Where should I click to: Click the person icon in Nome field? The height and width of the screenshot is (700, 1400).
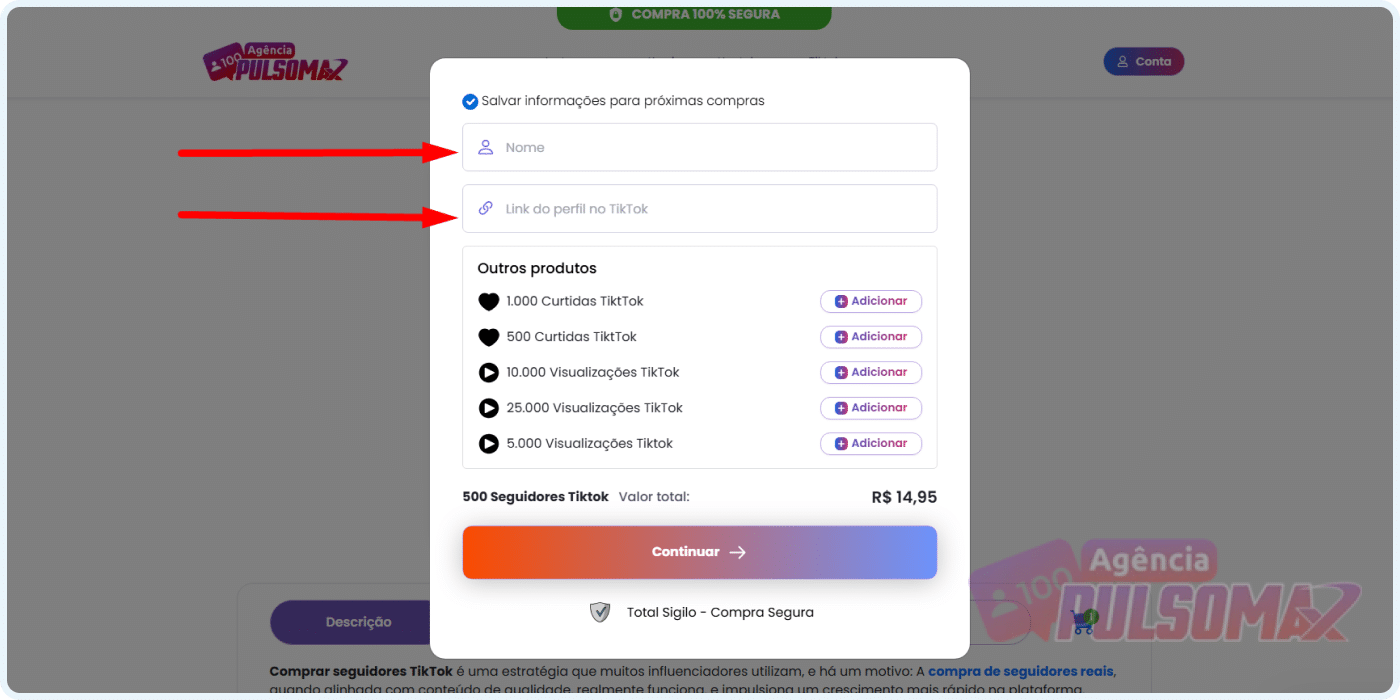486,147
